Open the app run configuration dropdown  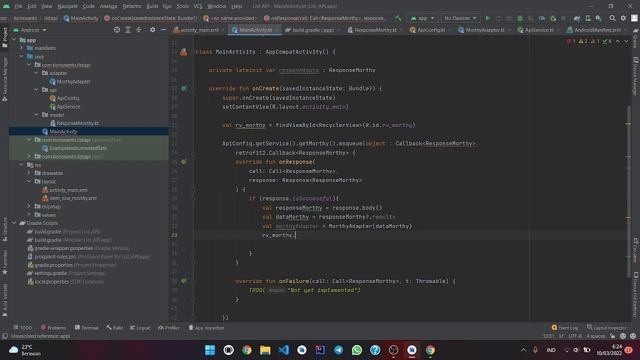coord(422,18)
